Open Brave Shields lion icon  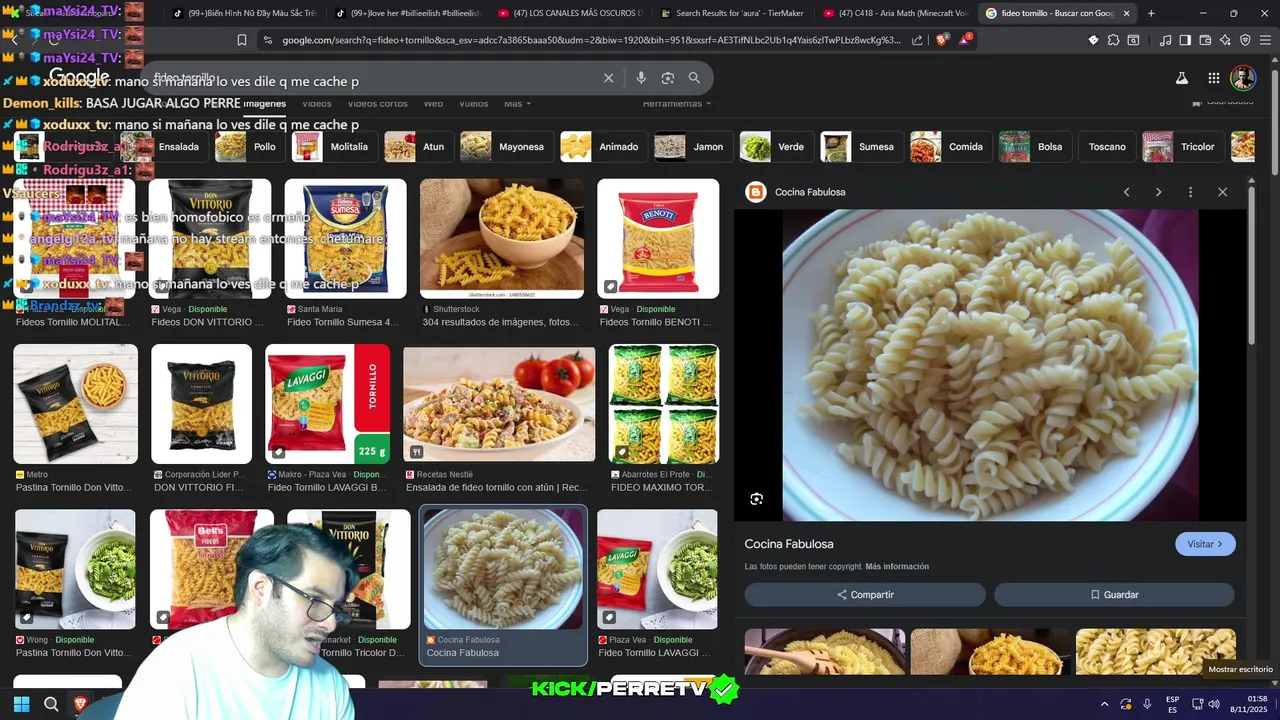point(941,40)
